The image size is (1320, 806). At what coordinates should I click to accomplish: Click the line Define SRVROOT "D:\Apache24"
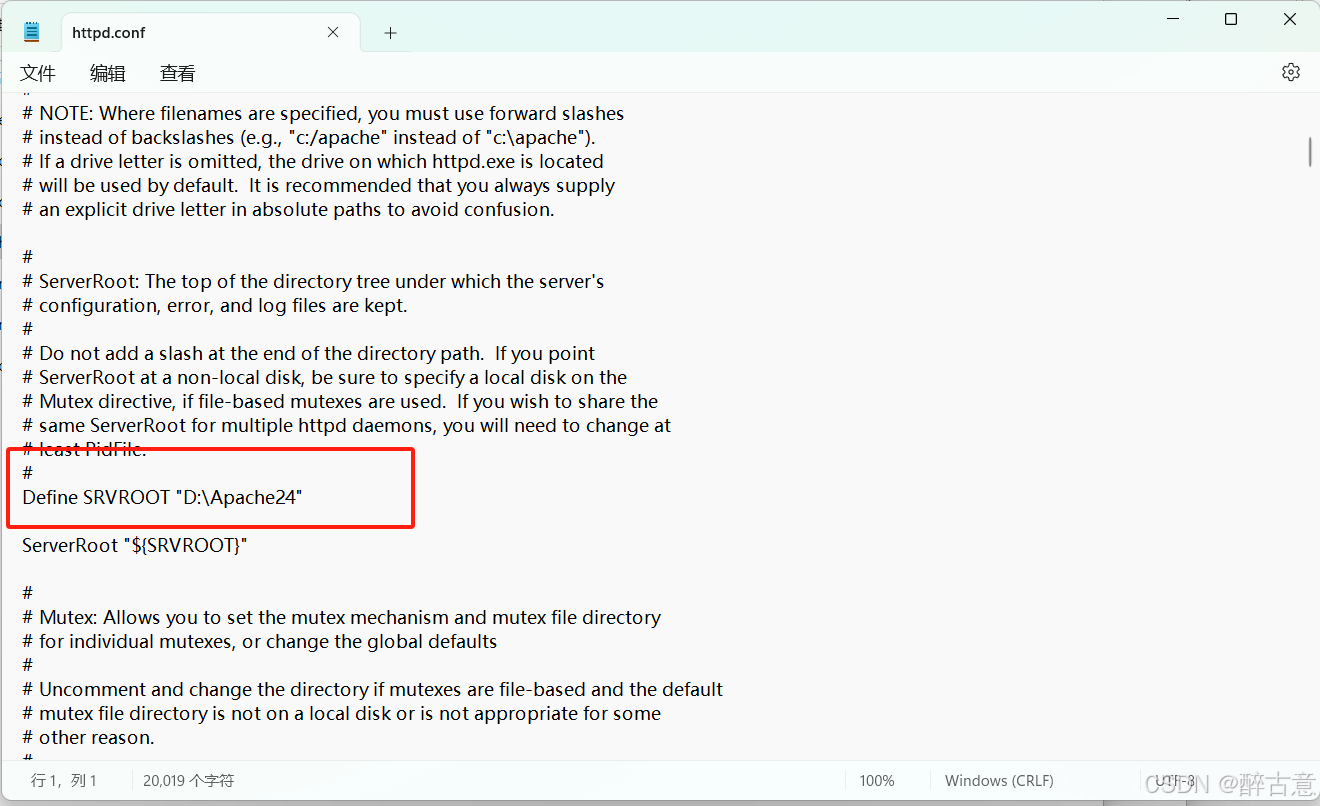click(162, 497)
